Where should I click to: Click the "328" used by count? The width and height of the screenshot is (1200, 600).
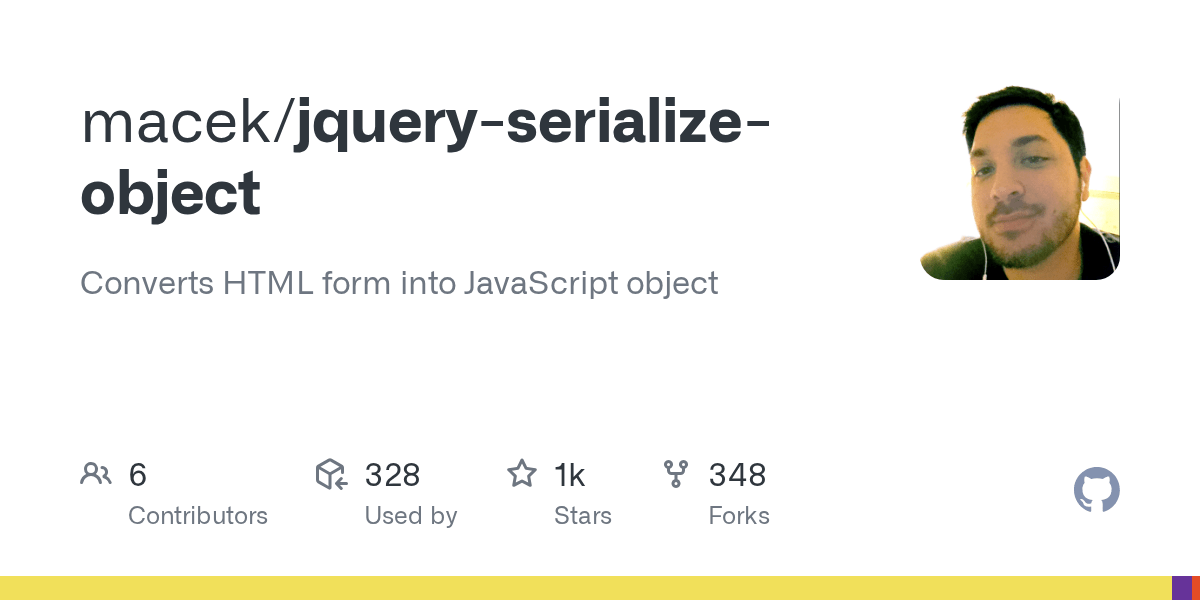(x=392, y=474)
